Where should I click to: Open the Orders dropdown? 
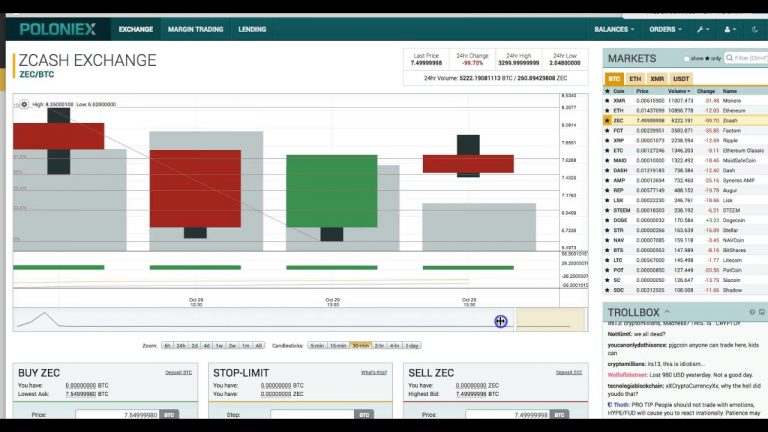point(665,29)
